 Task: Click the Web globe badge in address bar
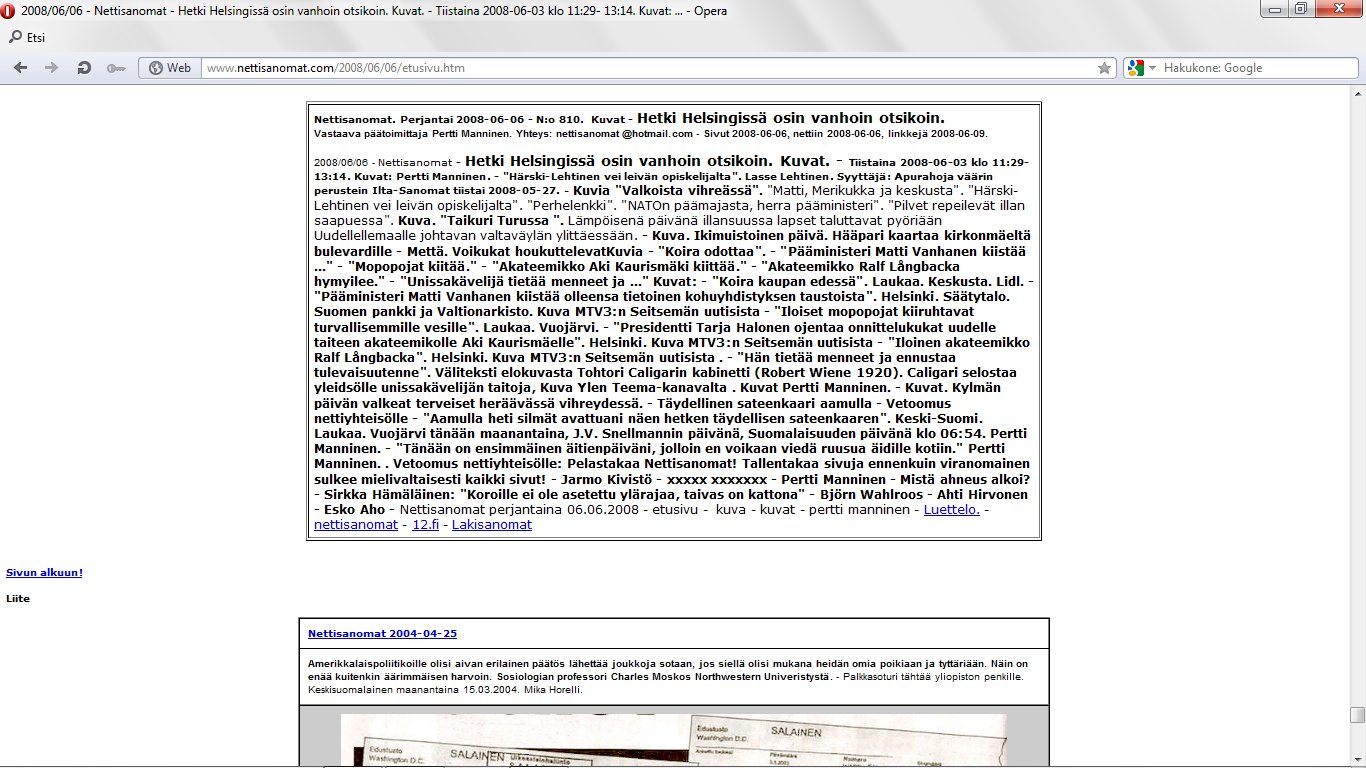point(169,68)
